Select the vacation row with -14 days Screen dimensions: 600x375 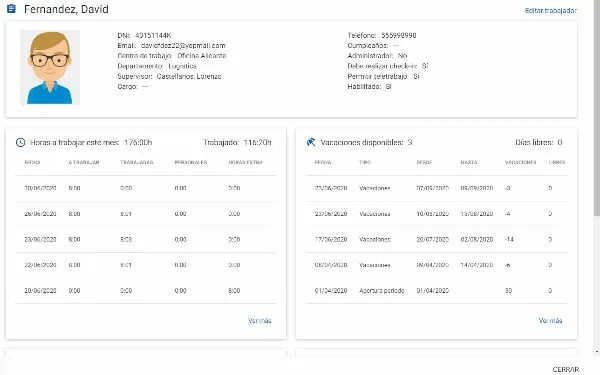[437, 240]
